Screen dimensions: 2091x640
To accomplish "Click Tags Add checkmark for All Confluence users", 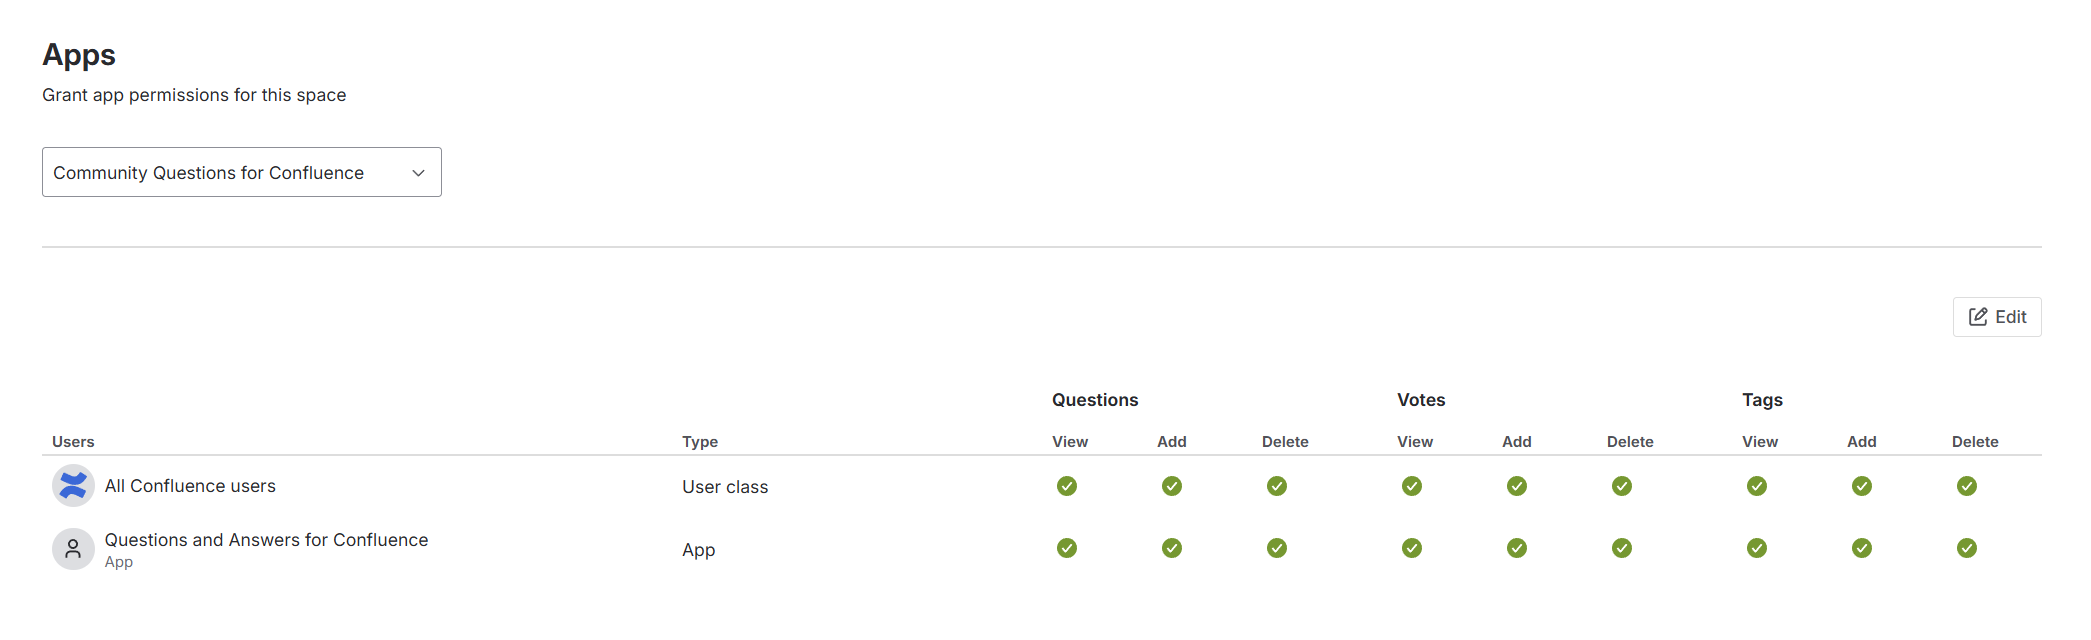I will 1862,486.
